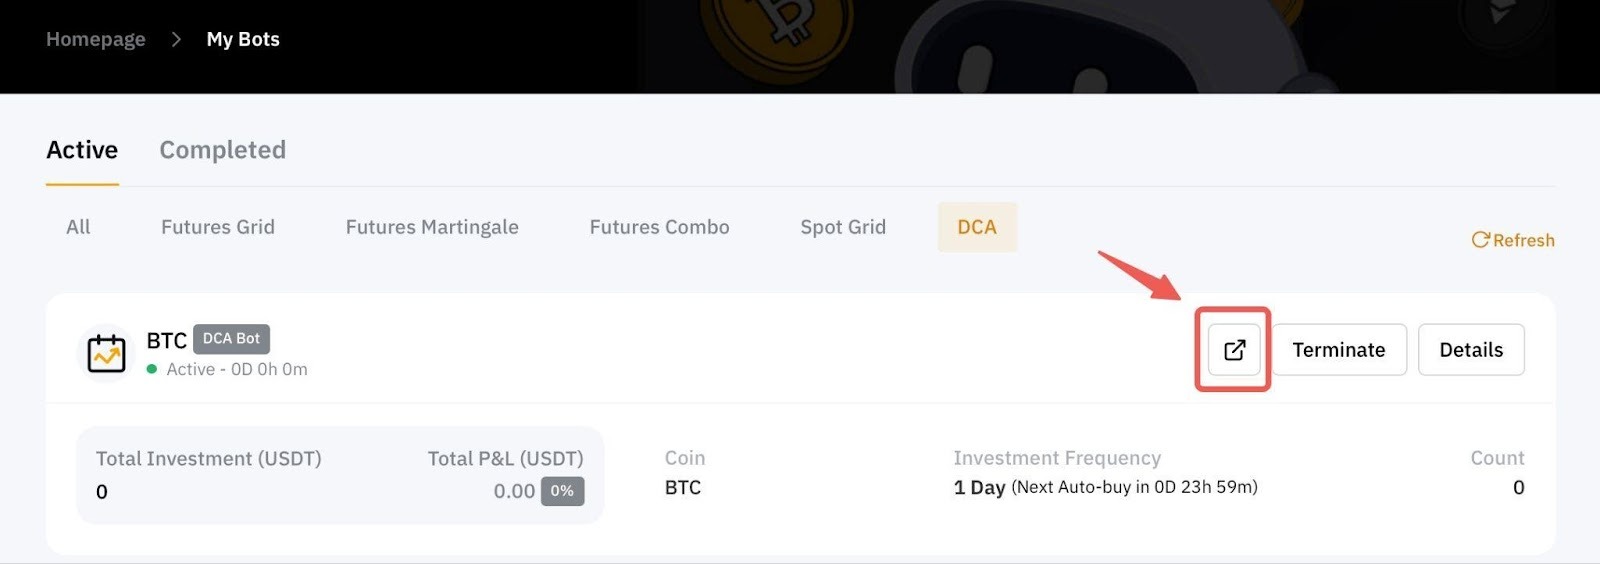The width and height of the screenshot is (1600, 564).
Task: Select the DCA filter tab
Action: coord(977,227)
